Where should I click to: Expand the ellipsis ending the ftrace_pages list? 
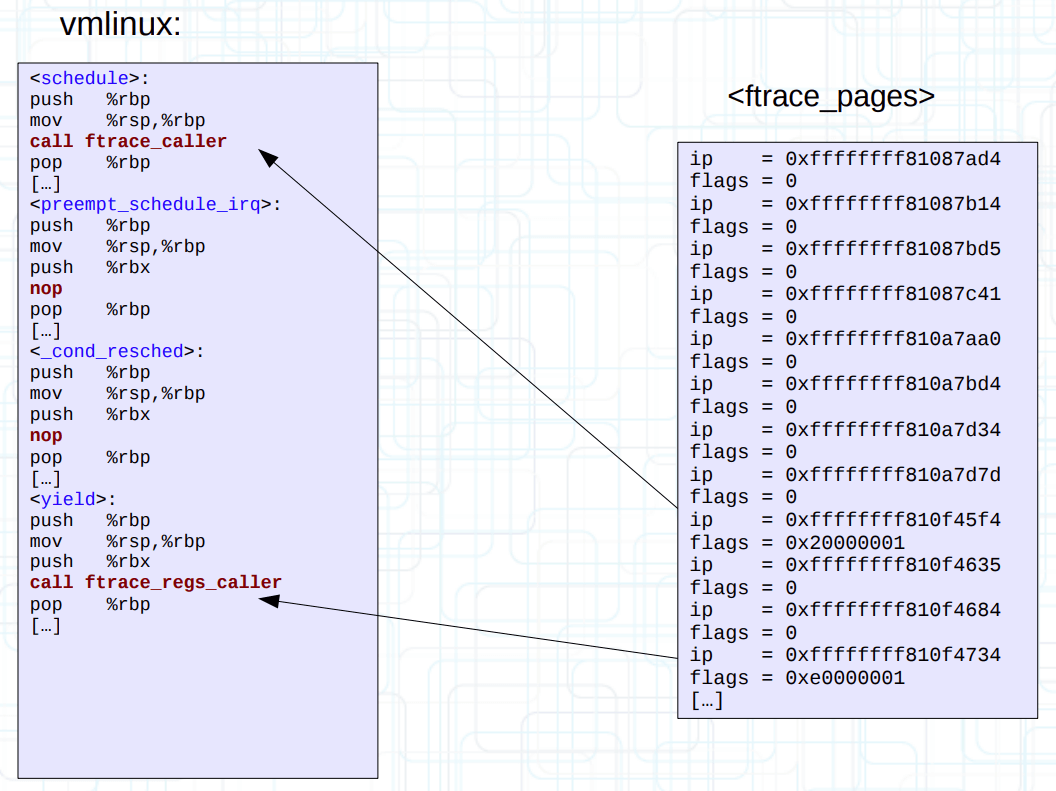[707, 700]
